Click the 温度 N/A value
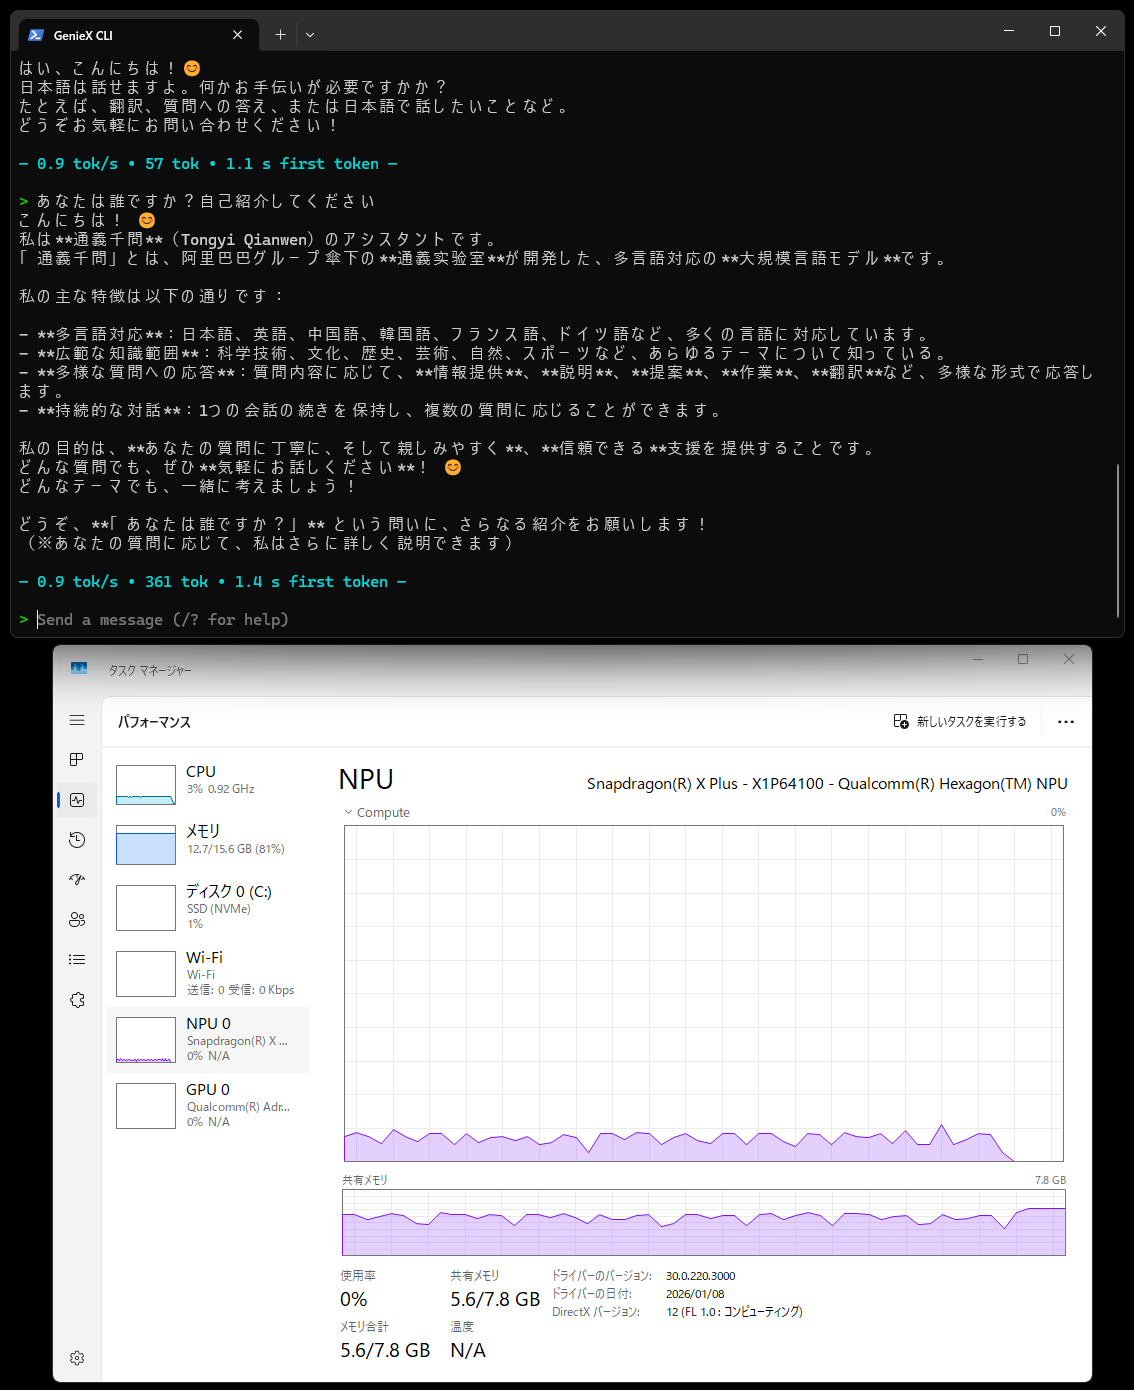Screen dimensions: 1134x1390 click(x=468, y=1350)
